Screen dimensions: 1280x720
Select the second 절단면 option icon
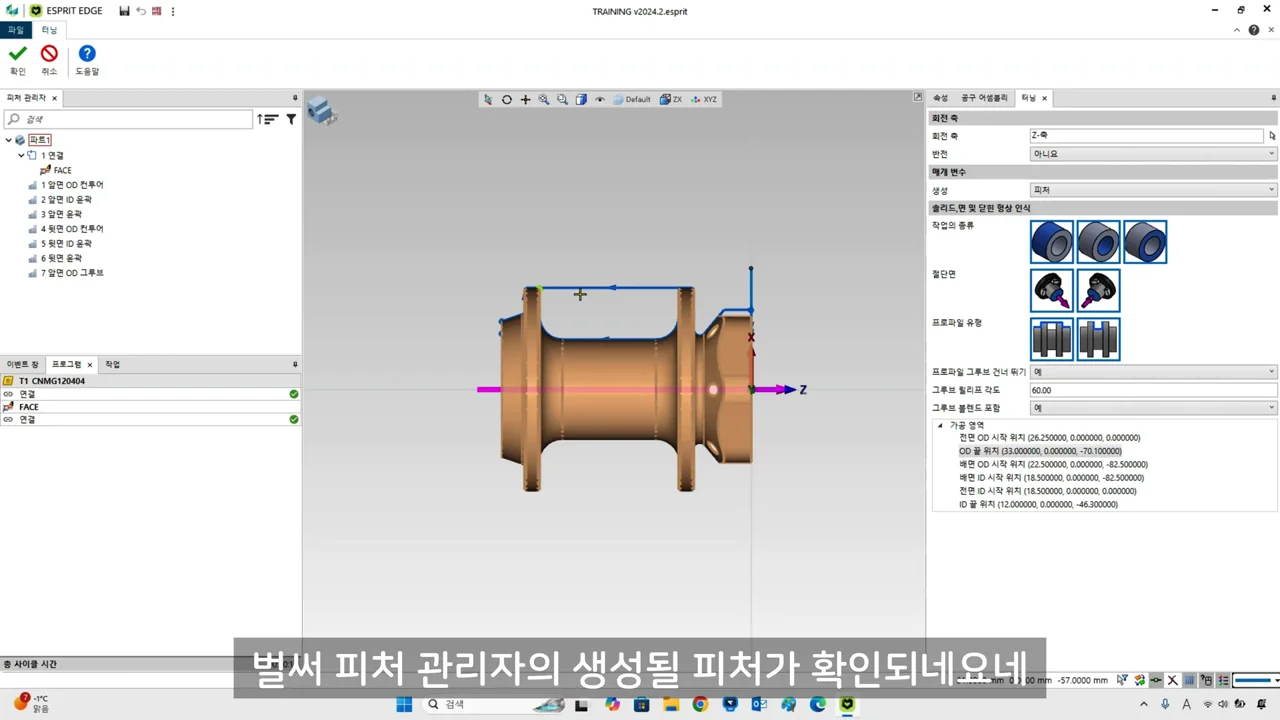[1098, 290]
